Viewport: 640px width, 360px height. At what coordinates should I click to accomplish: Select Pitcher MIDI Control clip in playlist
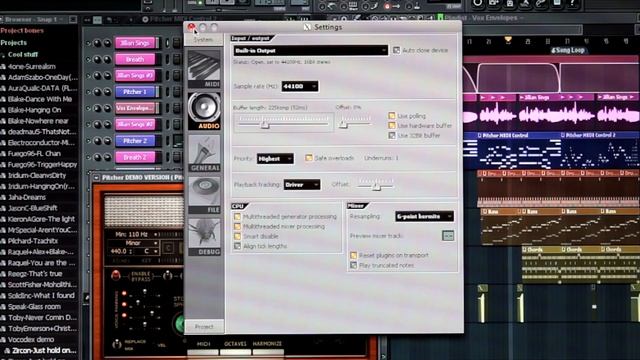pos(505,135)
